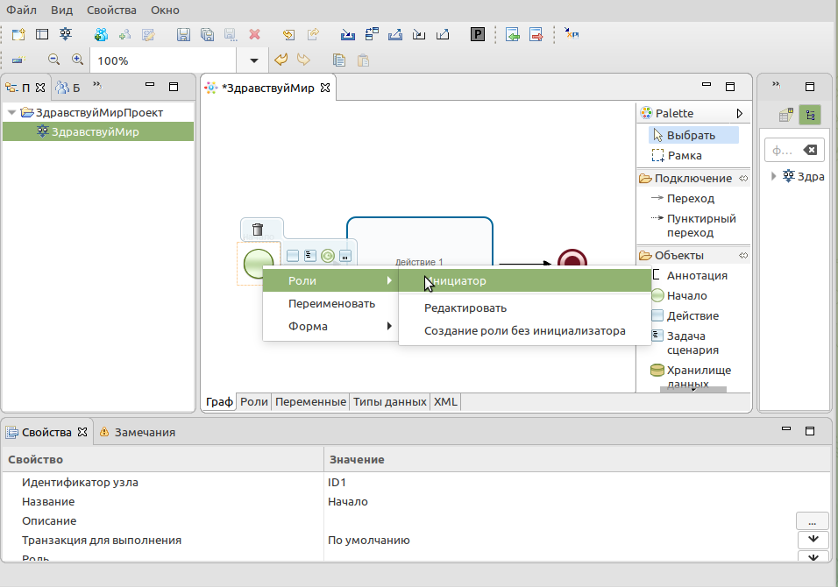Click the orange redo arrow icon

304,59
